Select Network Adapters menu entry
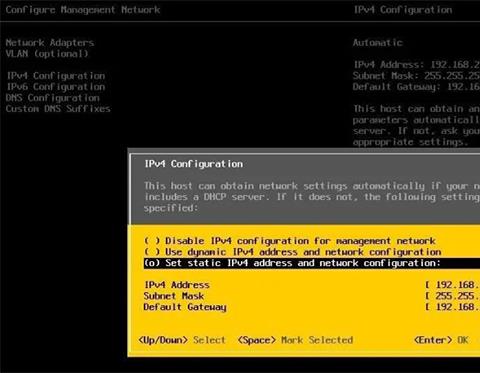 click(50, 43)
